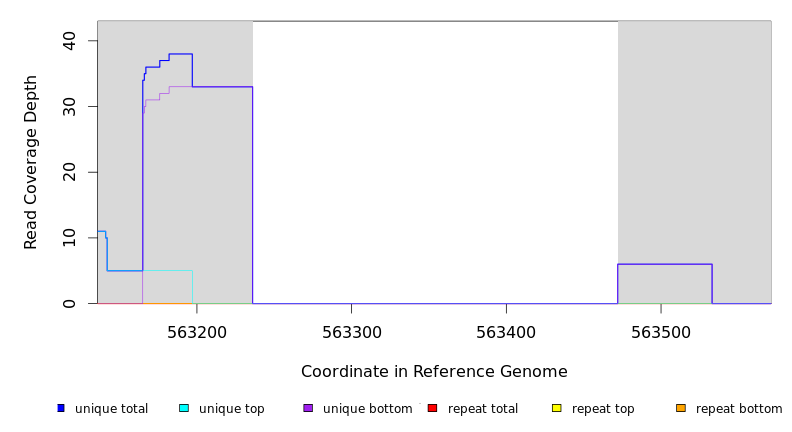This screenshot has height=432, width=792.
Task: Click the 40 y-axis tick label
Action: tap(69, 40)
